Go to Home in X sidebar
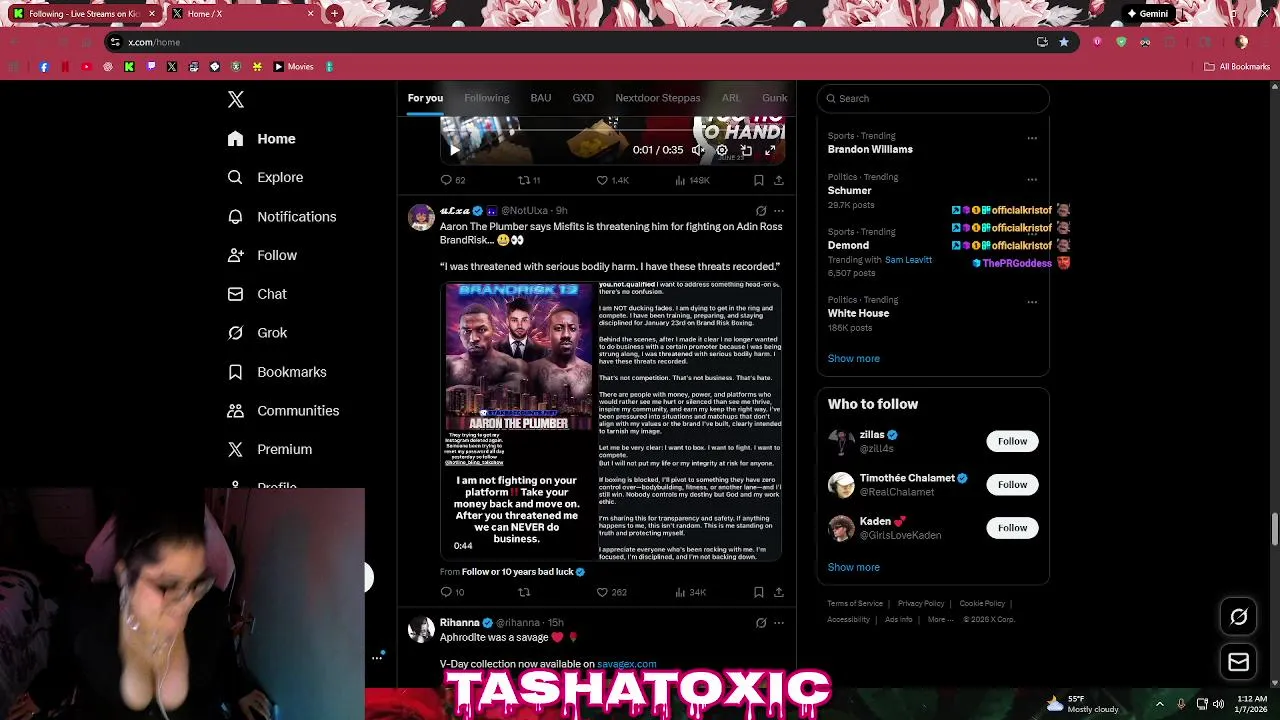1280x720 pixels. 262,139
